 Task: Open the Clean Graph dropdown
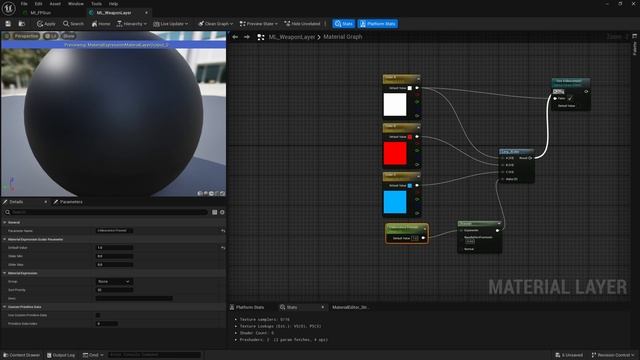tap(215, 24)
